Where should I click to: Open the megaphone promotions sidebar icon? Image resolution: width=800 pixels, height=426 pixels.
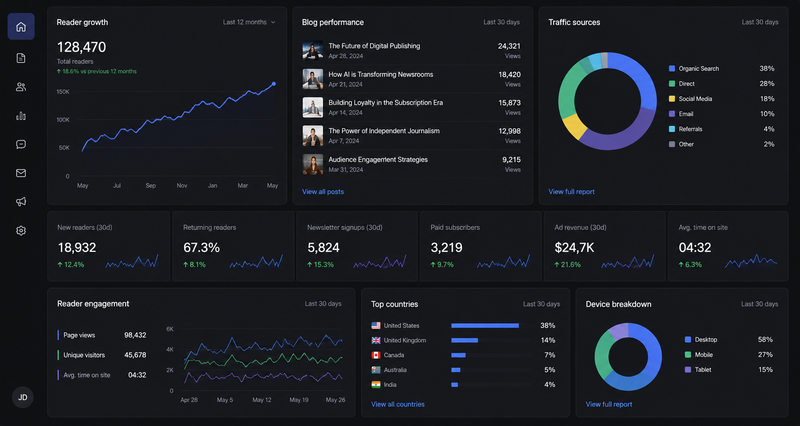(21, 202)
